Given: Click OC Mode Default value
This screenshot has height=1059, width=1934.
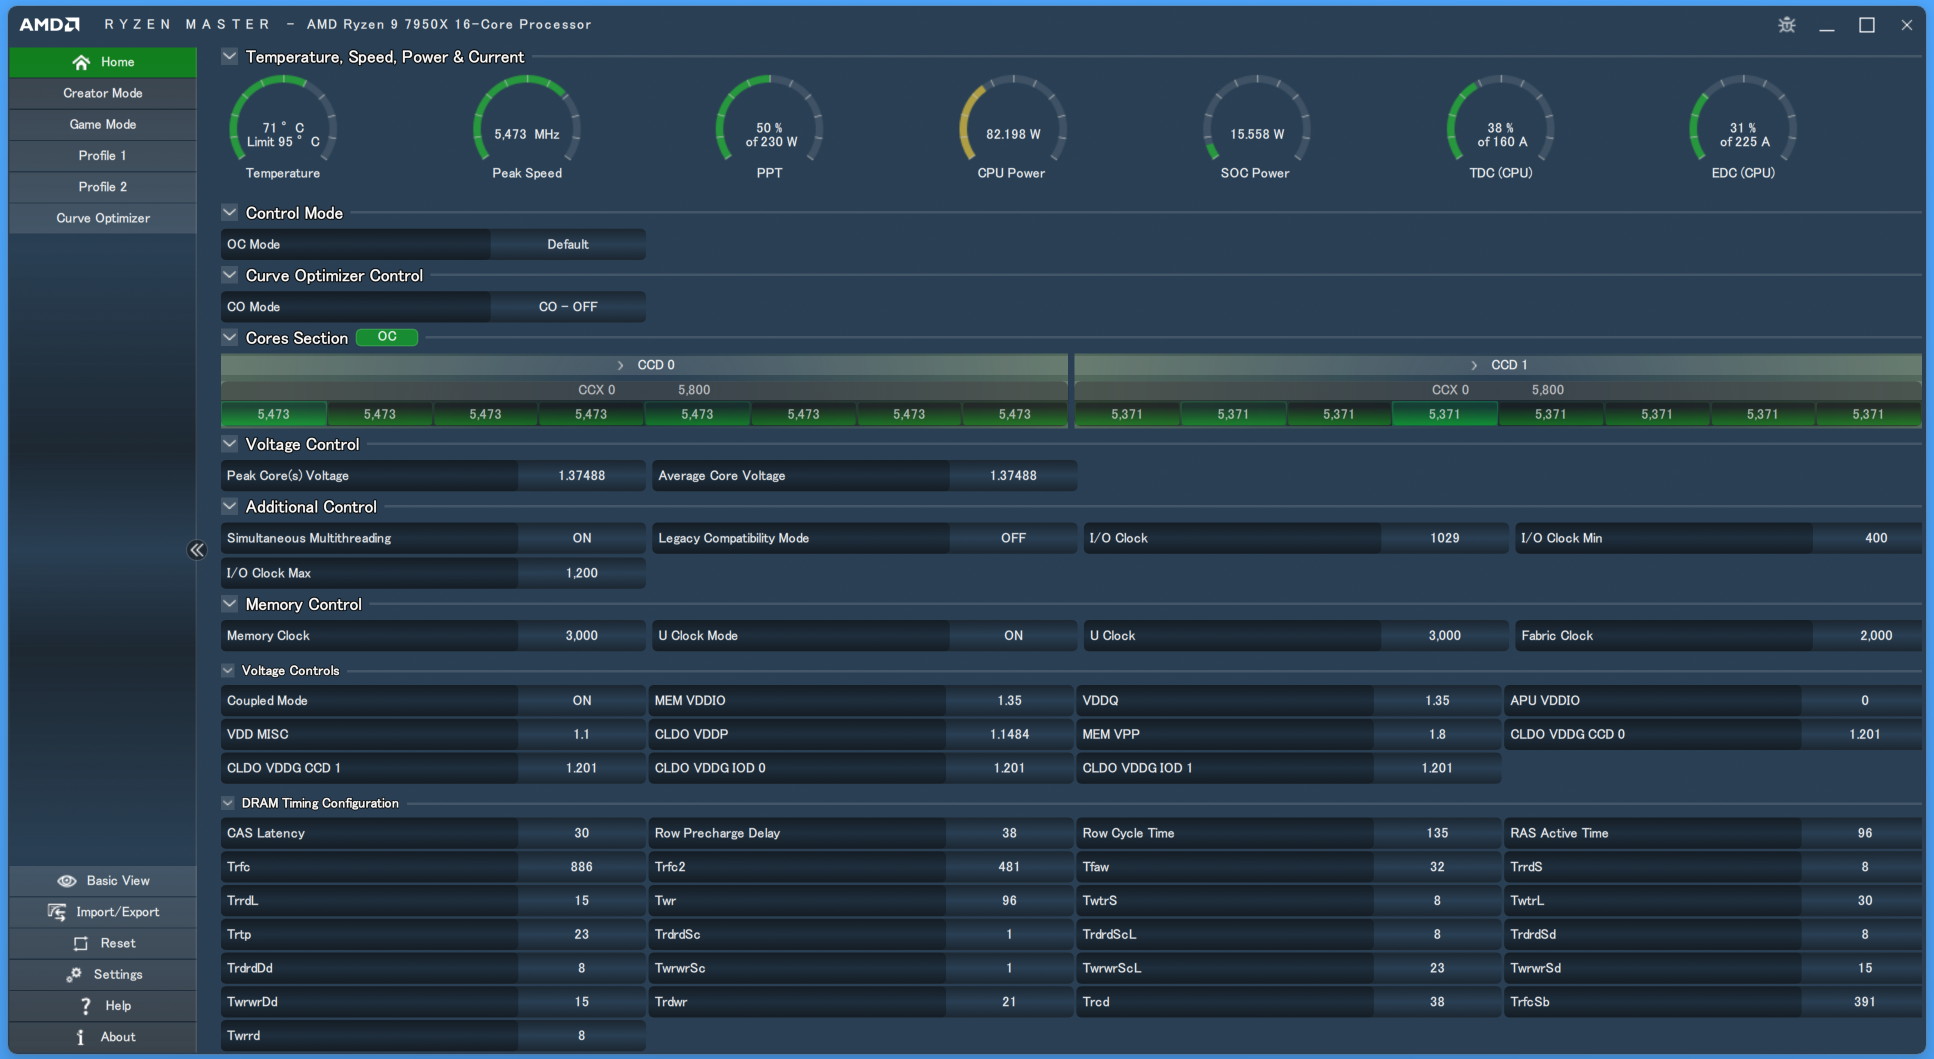Looking at the screenshot, I should 568,244.
